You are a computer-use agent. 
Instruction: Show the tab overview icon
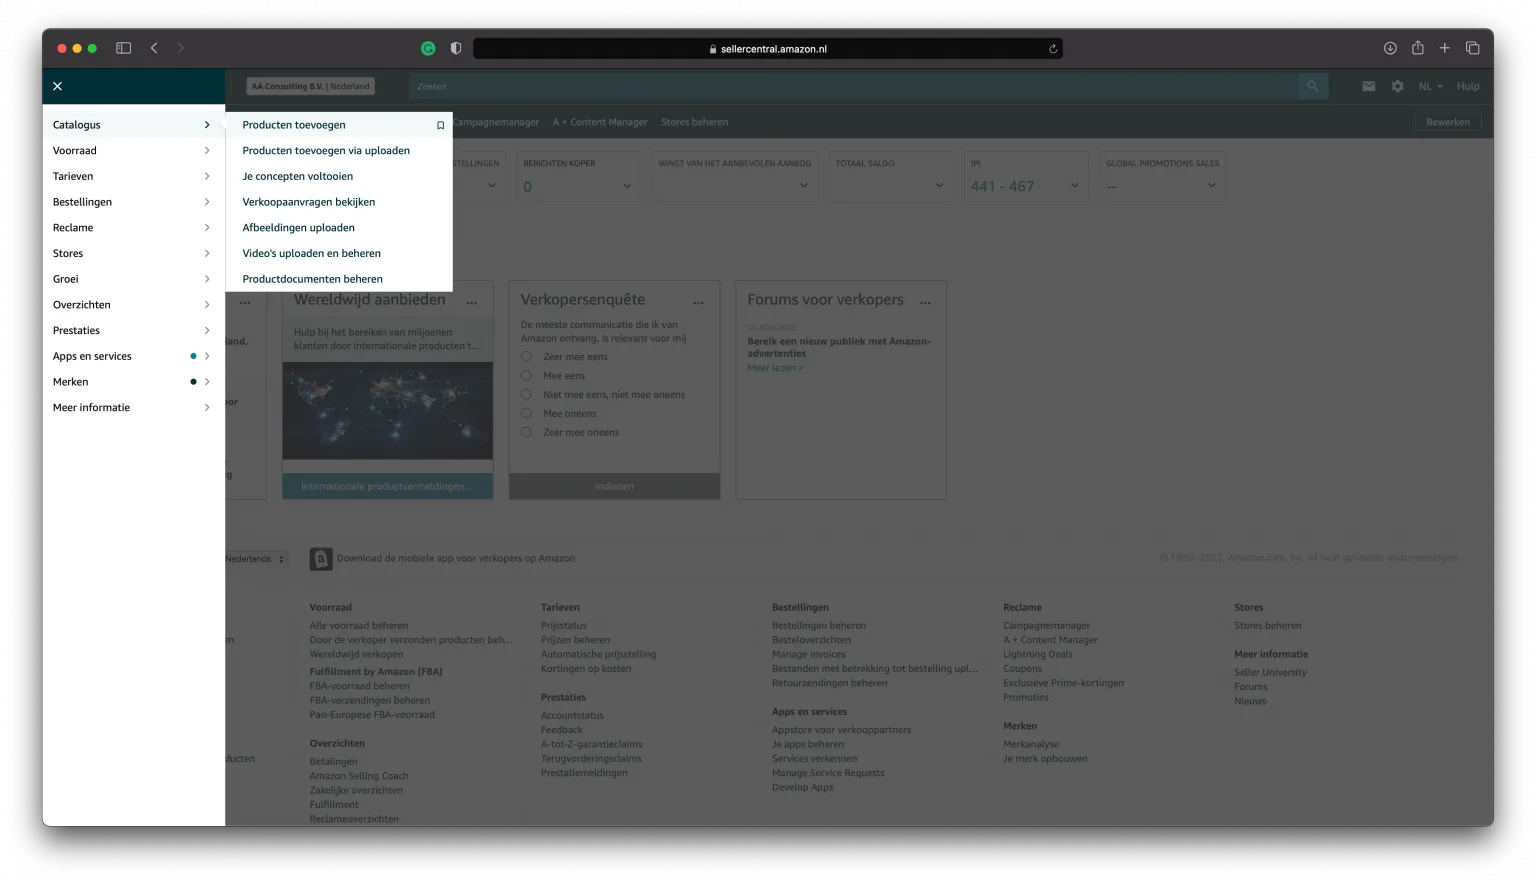[1472, 48]
